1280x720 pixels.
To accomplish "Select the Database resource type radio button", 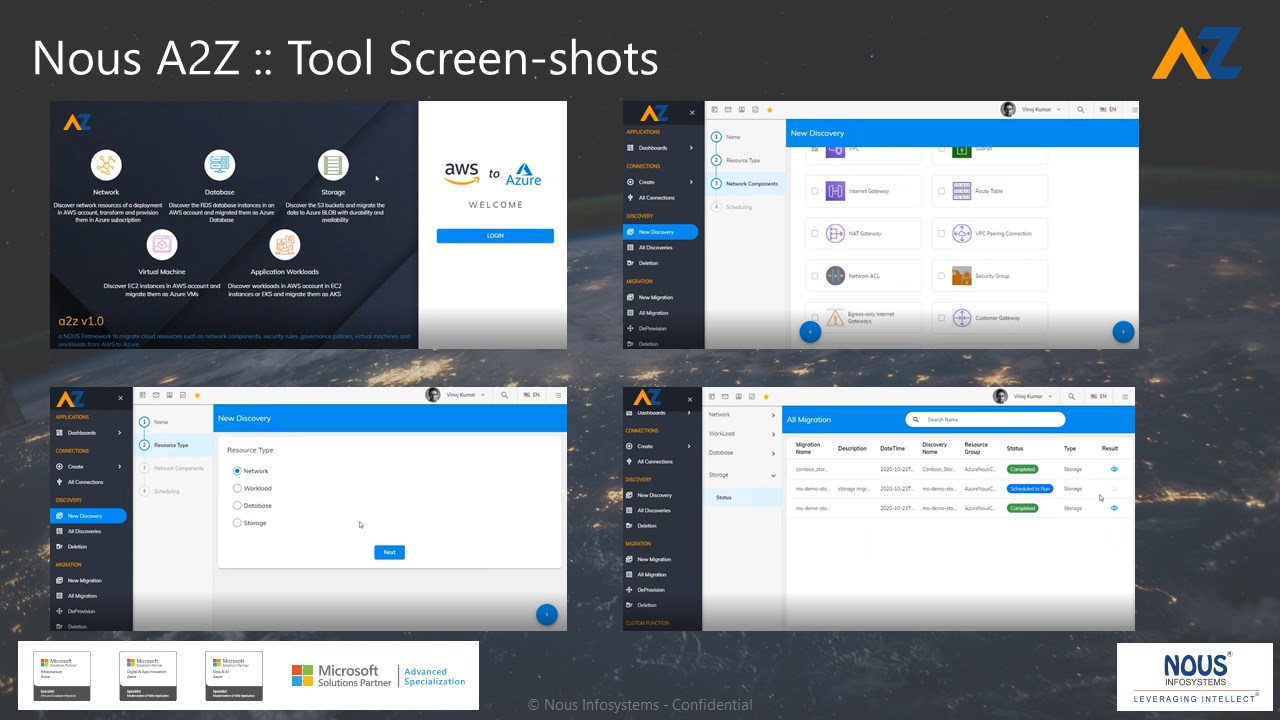I will click(237, 506).
